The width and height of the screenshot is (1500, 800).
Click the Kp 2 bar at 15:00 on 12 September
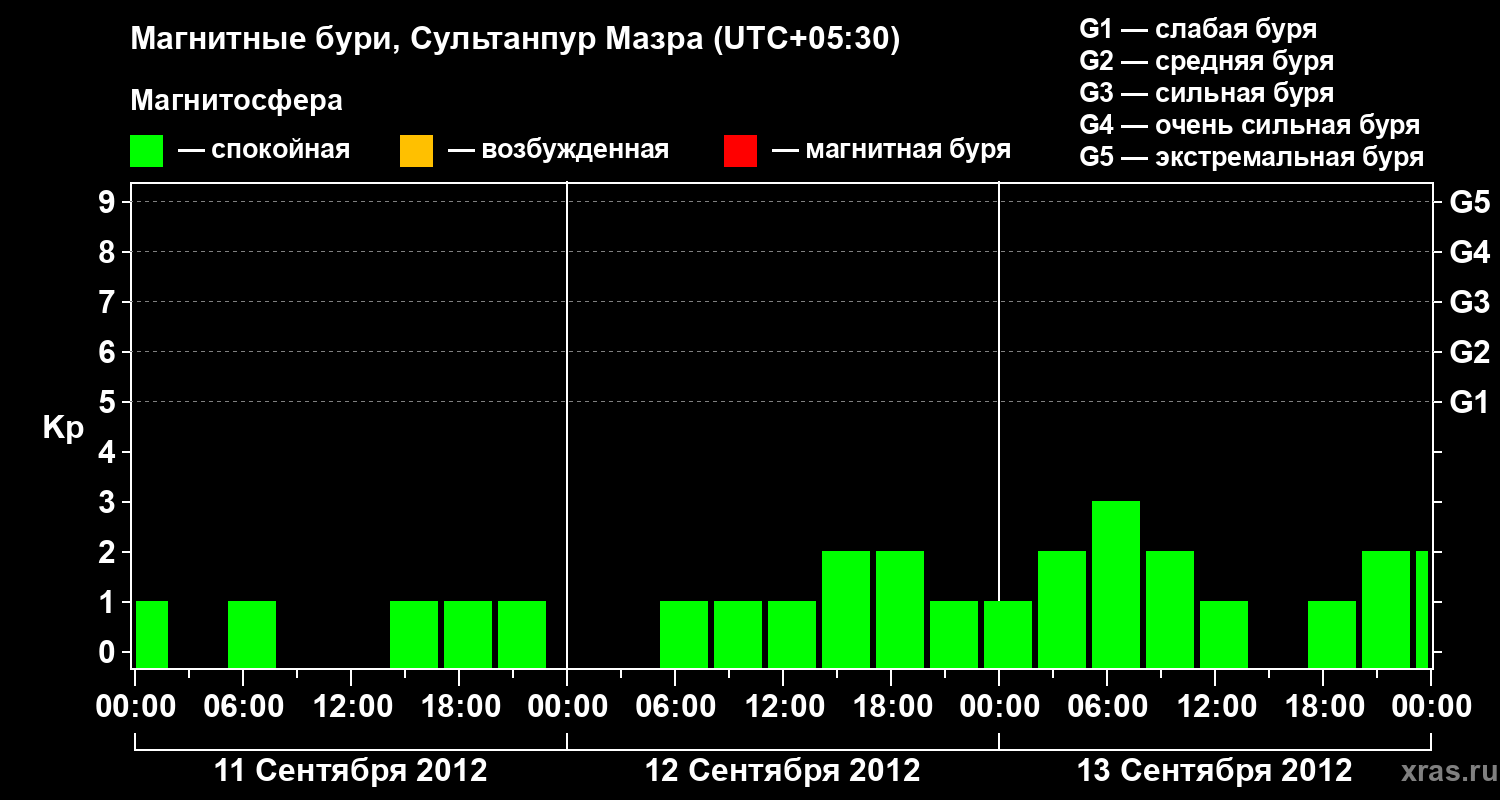click(x=846, y=609)
